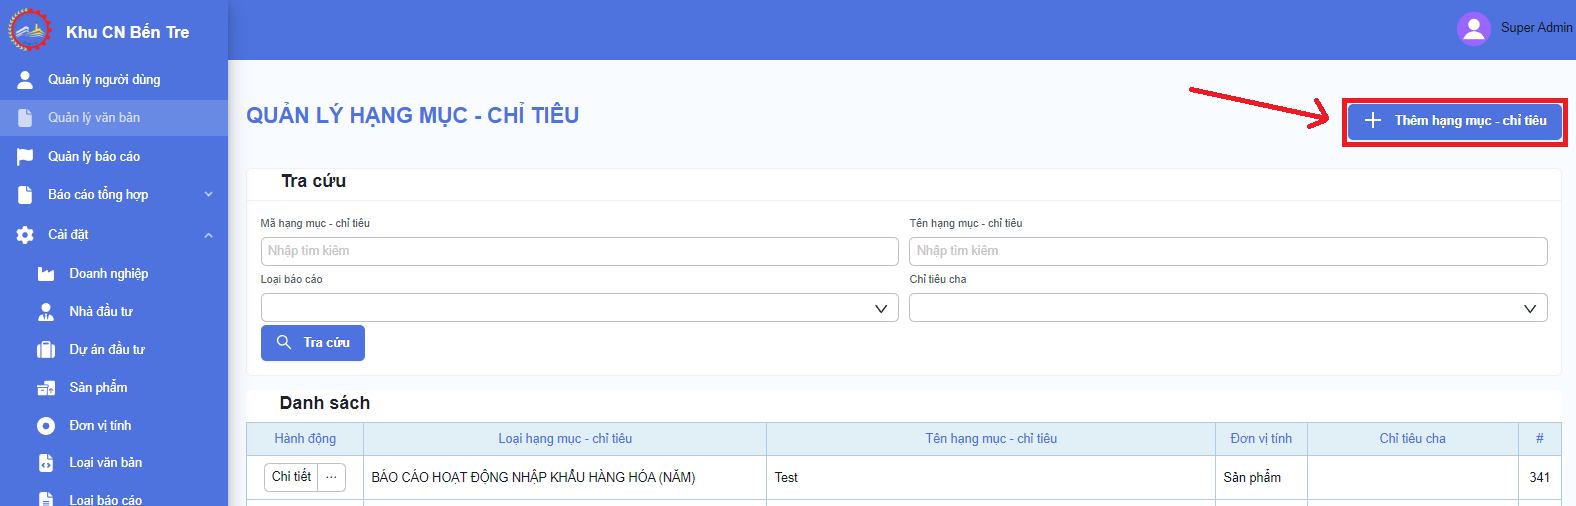This screenshot has height=506, width=1576.
Task: Click Super Admin user name
Action: point(1536,28)
